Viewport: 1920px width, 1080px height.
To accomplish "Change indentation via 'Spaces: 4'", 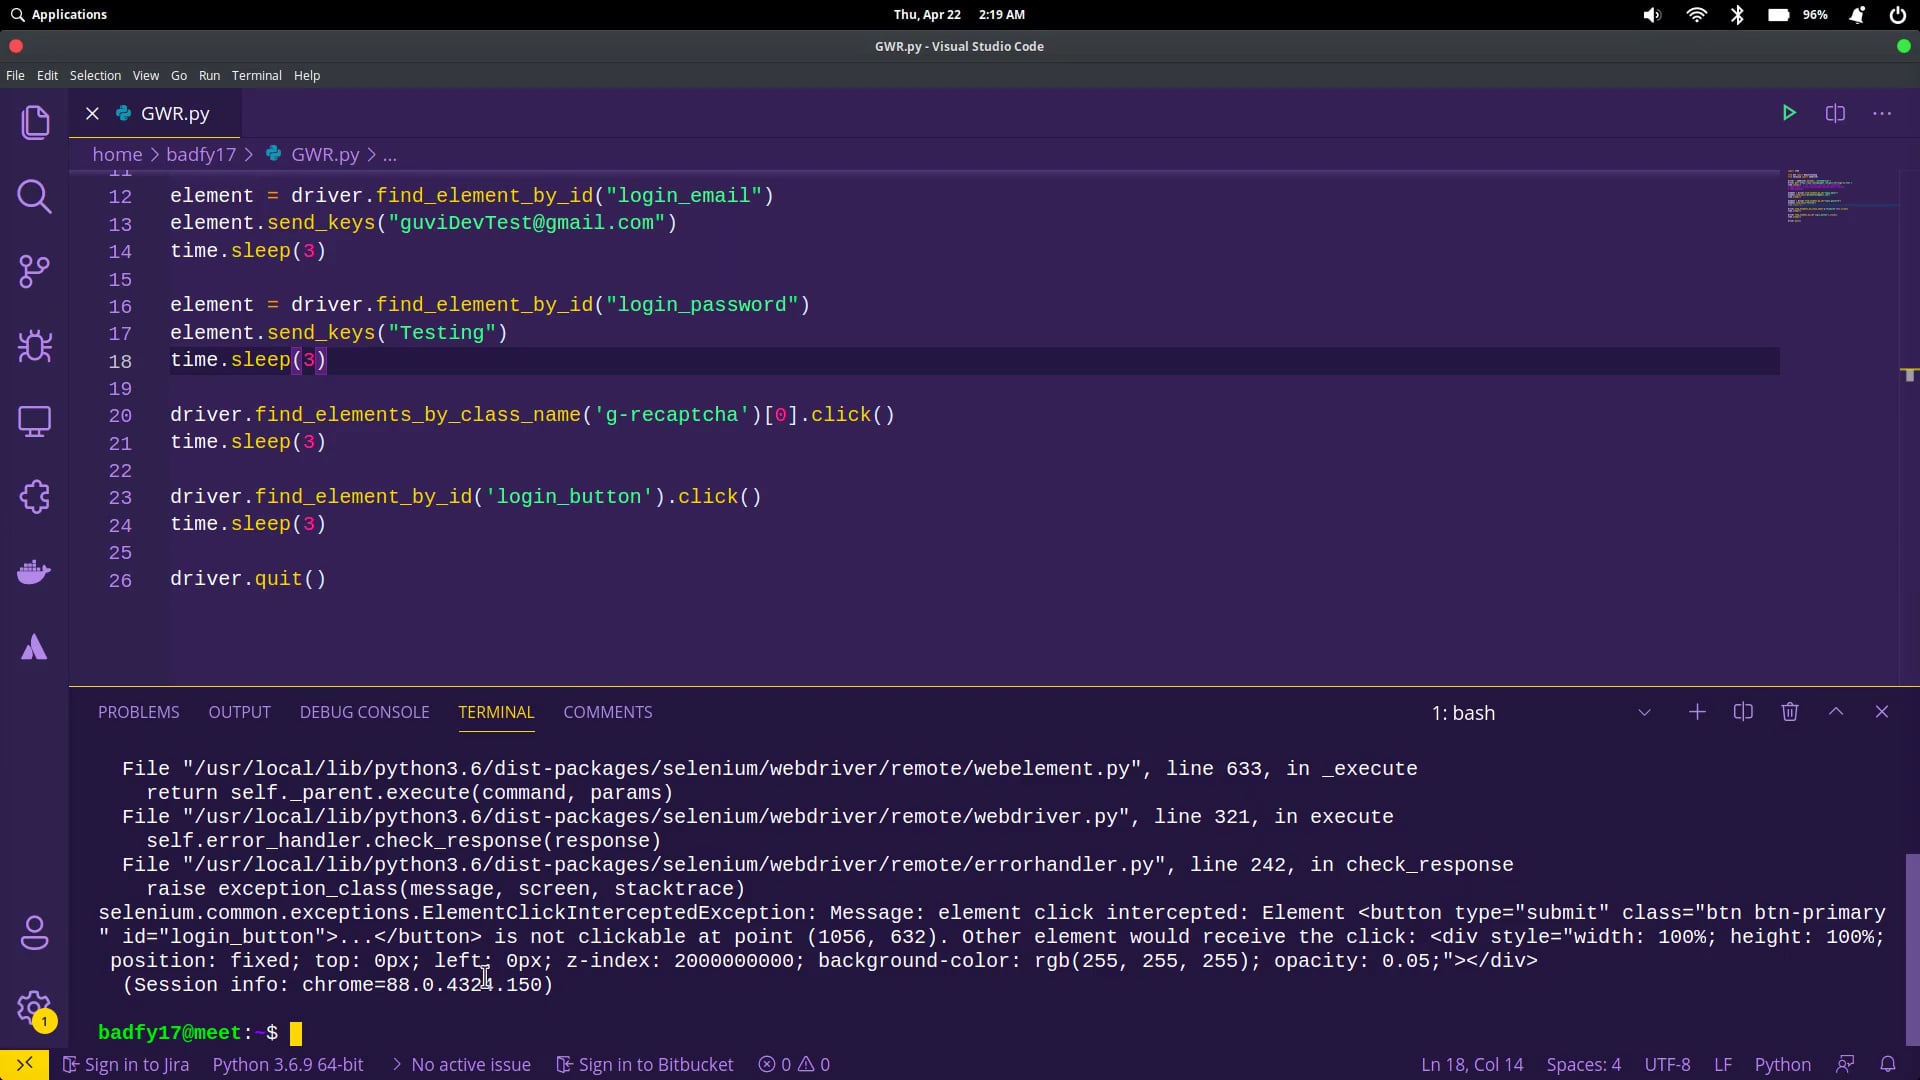I will [1584, 1065].
